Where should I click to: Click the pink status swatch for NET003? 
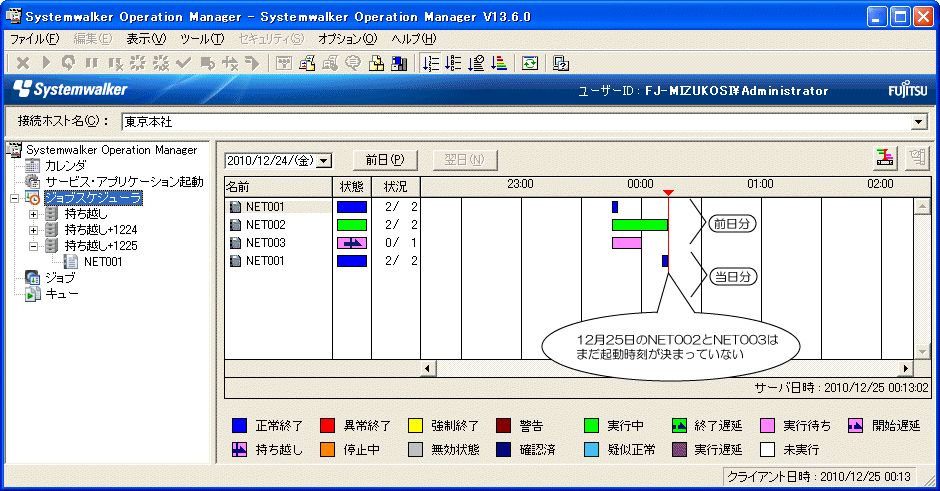(x=352, y=243)
